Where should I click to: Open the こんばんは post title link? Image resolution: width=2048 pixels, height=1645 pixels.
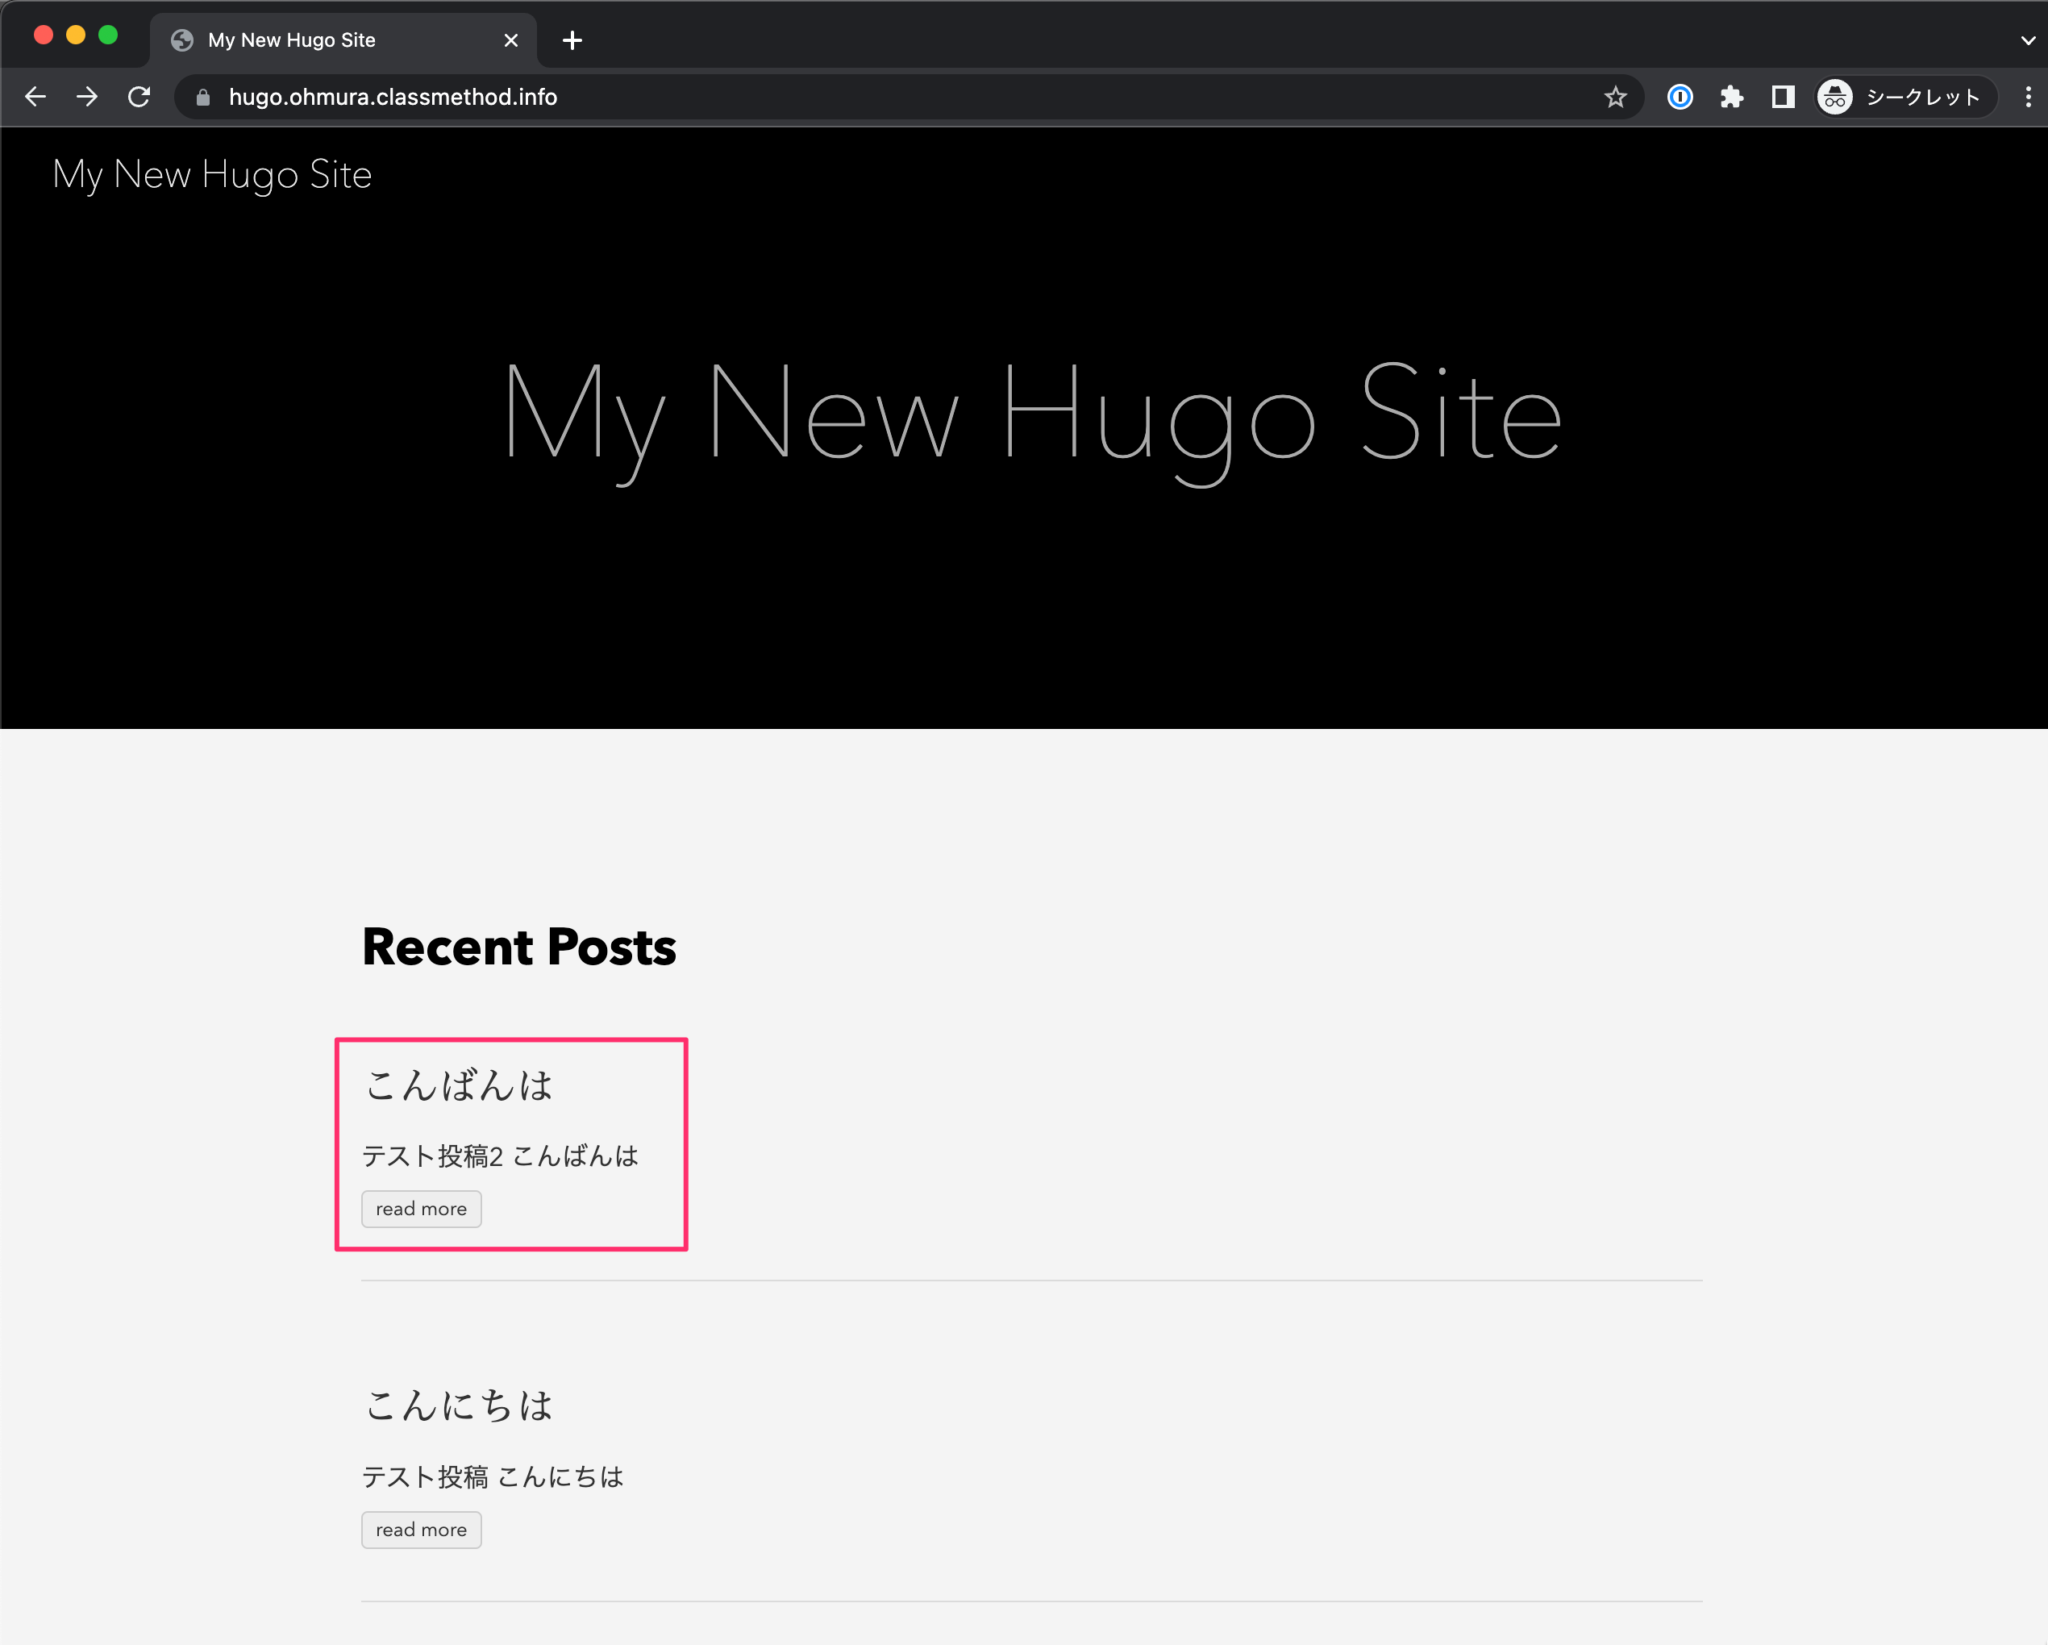[x=459, y=1086]
